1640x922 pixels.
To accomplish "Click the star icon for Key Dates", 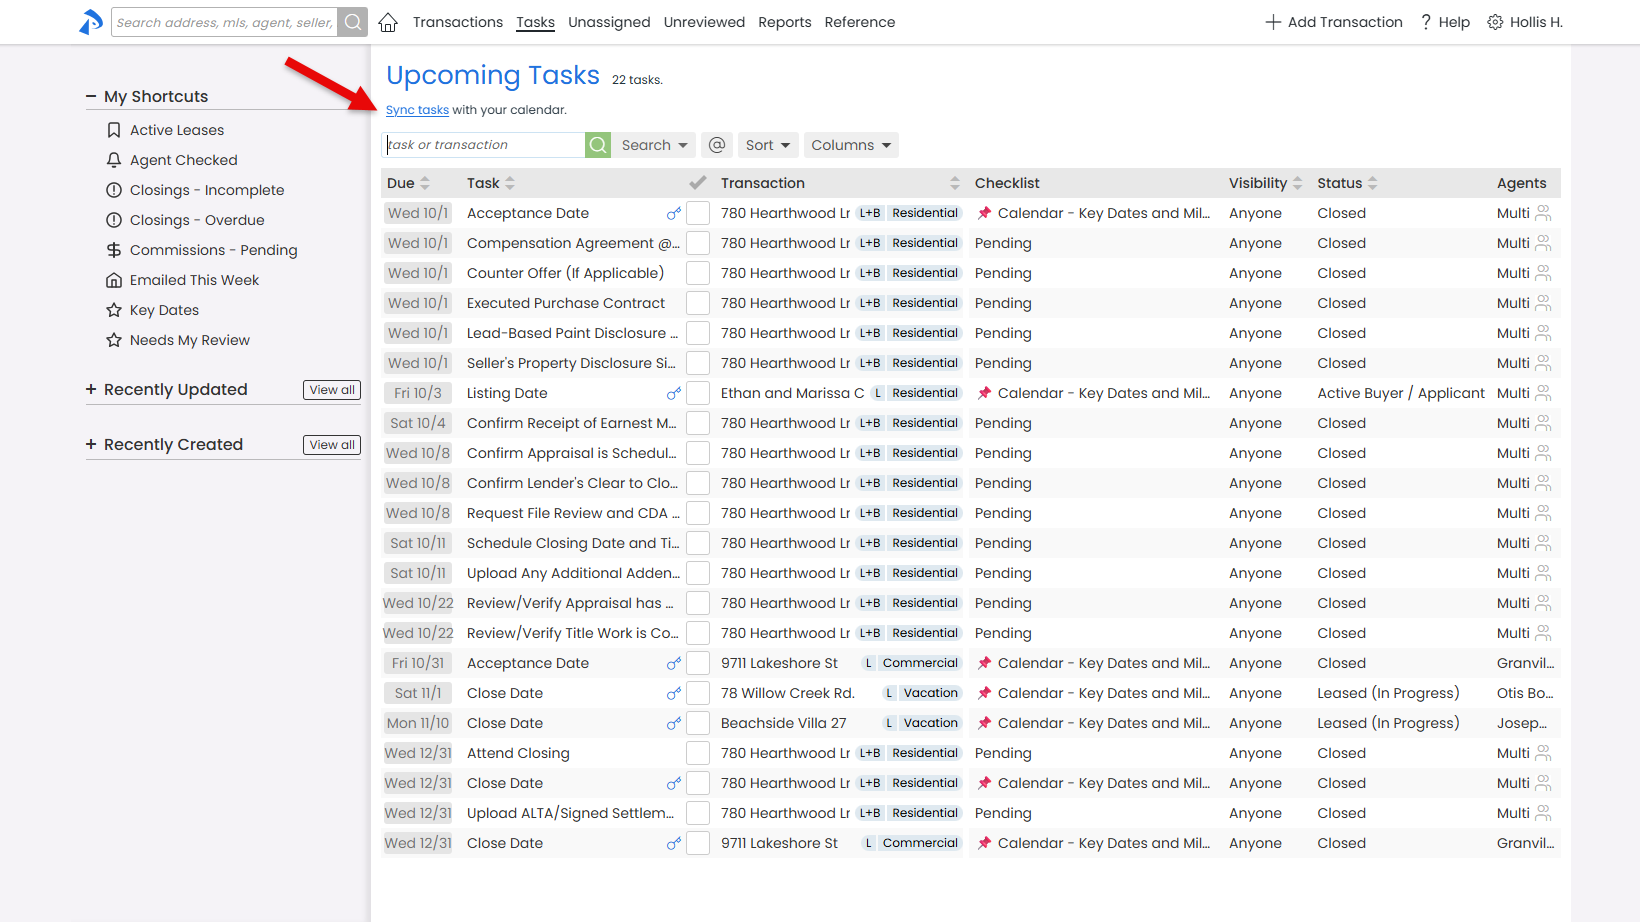I will click(x=114, y=310).
